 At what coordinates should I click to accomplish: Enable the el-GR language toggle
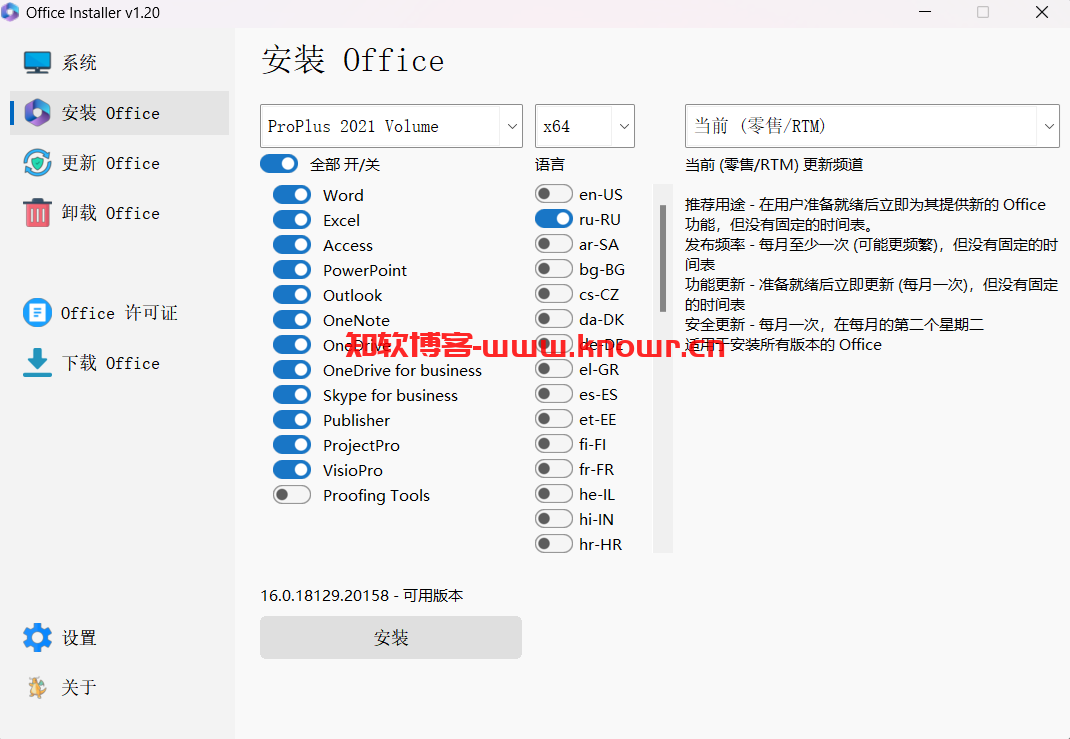tap(553, 369)
